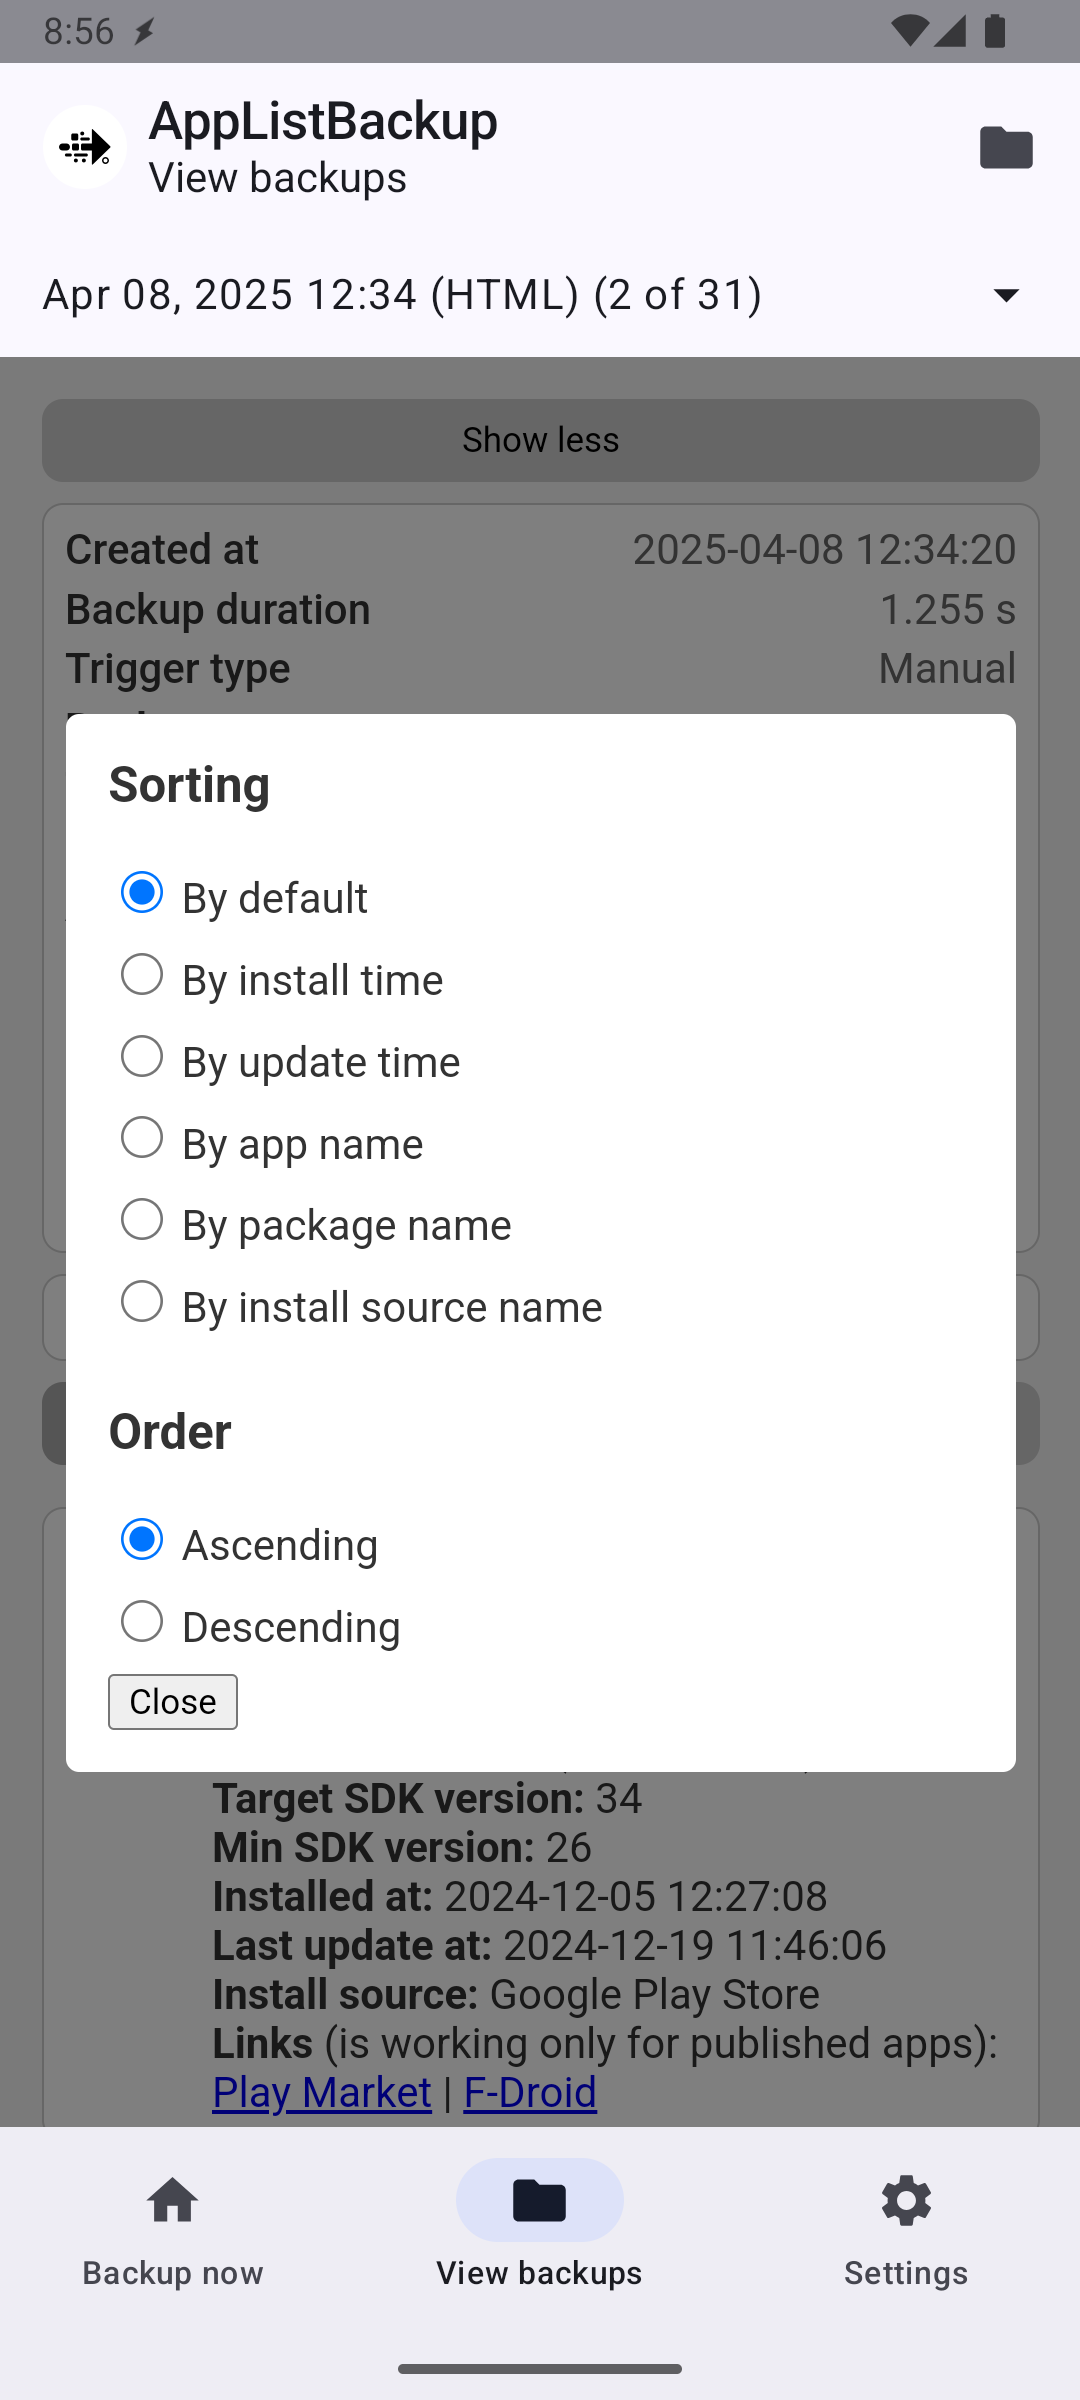Tap the battery status icon

[995, 31]
